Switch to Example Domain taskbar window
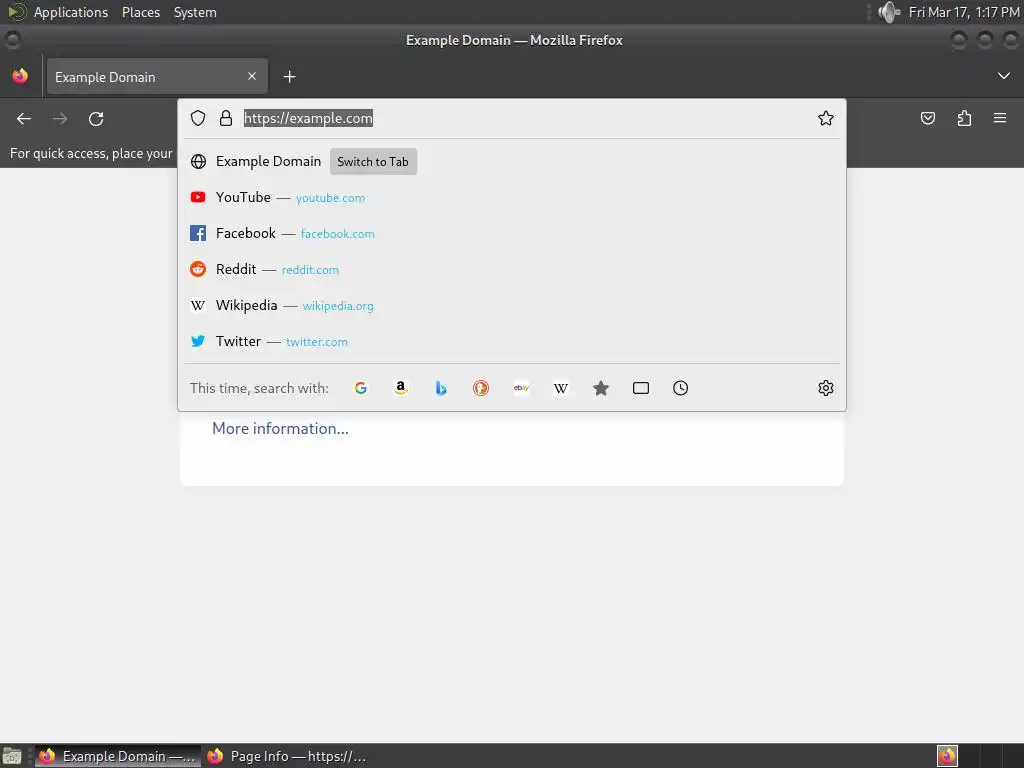The height and width of the screenshot is (768, 1024). click(118, 756)
